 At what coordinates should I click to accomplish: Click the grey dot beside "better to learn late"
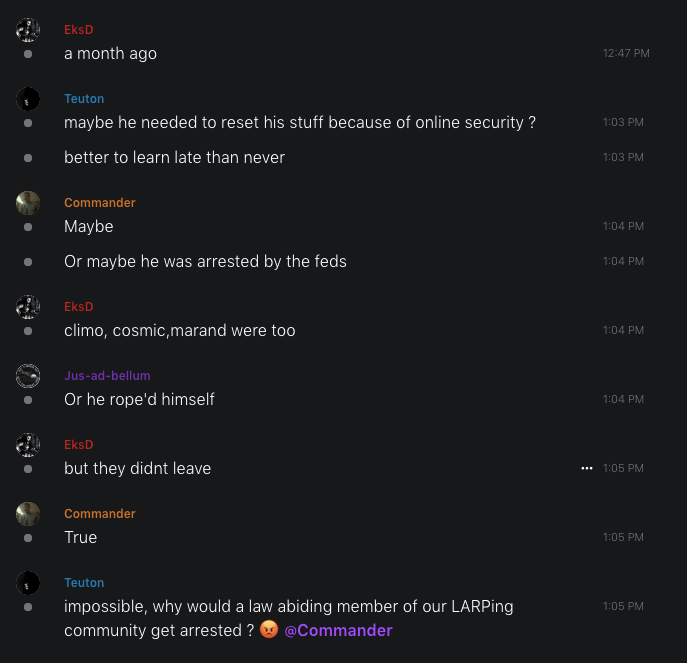coord(28,158)
